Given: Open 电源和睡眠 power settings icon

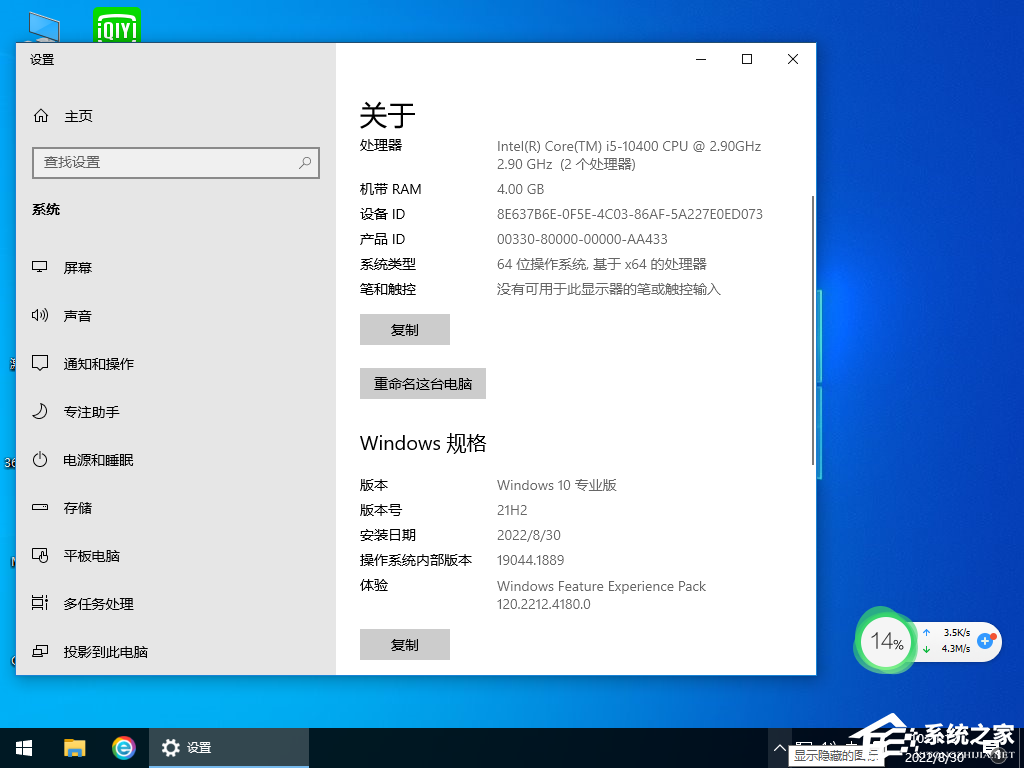Looking at the screenshot, I should 41,459.
